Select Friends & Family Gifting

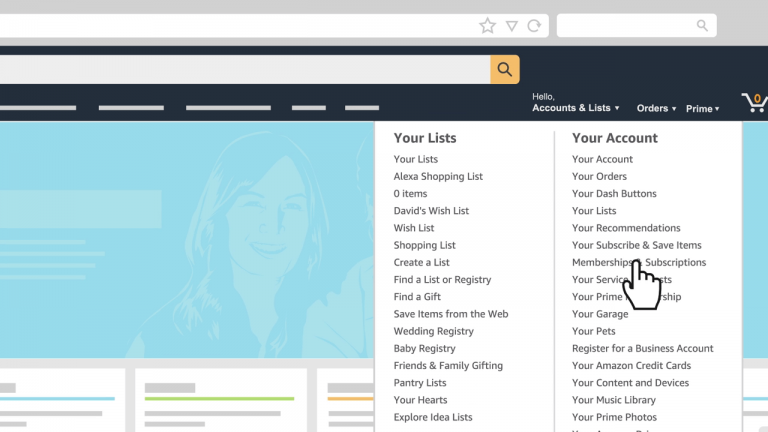(448, 365)
